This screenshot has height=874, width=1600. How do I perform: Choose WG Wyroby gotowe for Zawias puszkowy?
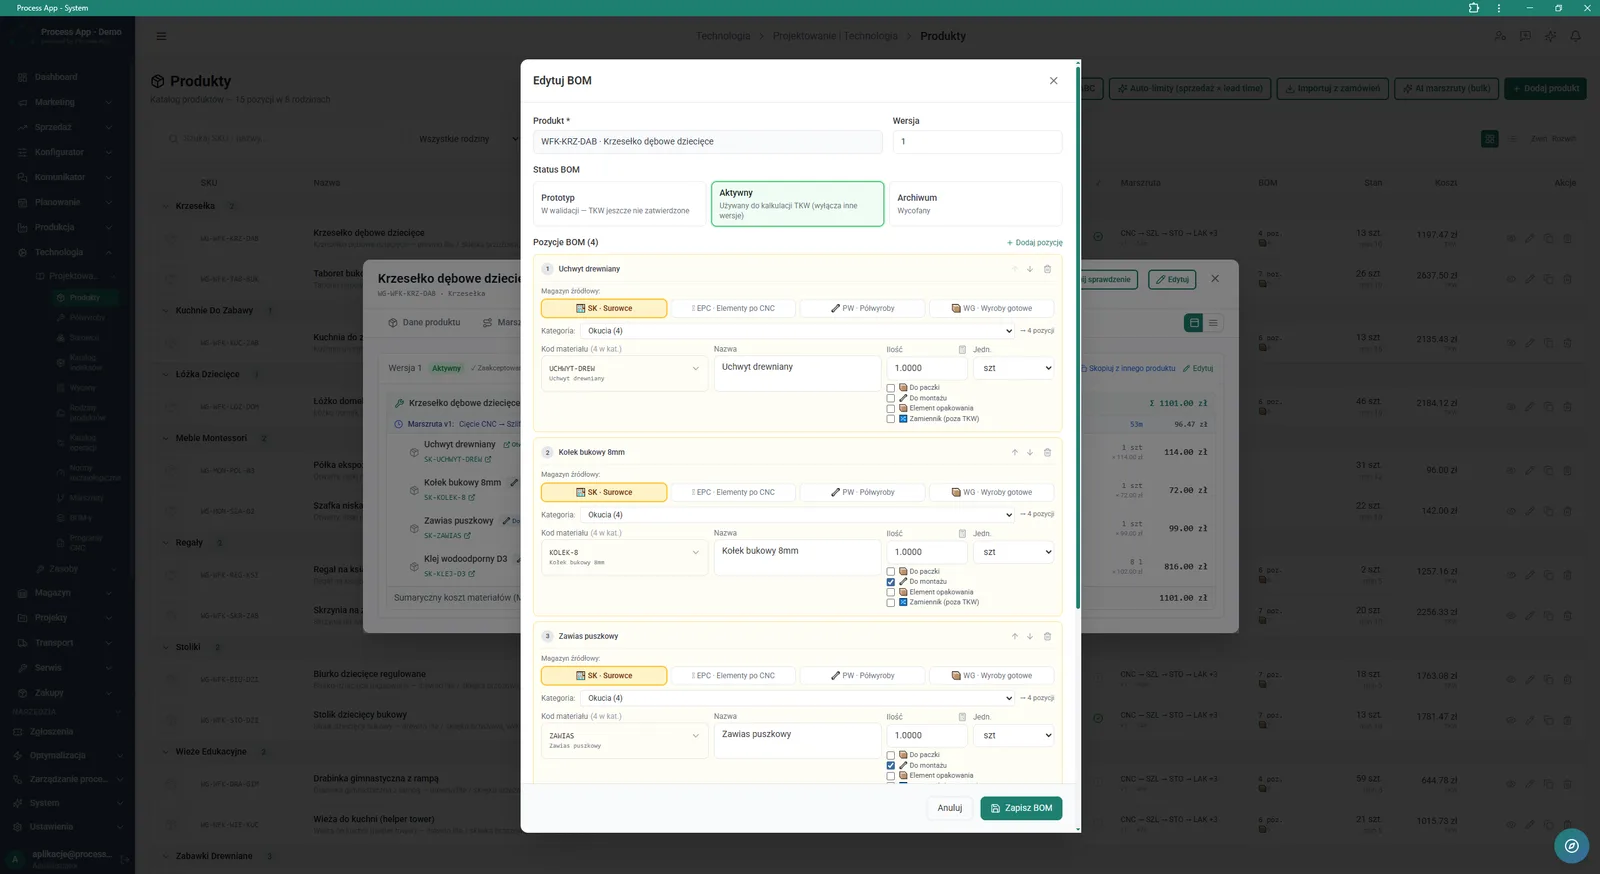coord(992,676)
